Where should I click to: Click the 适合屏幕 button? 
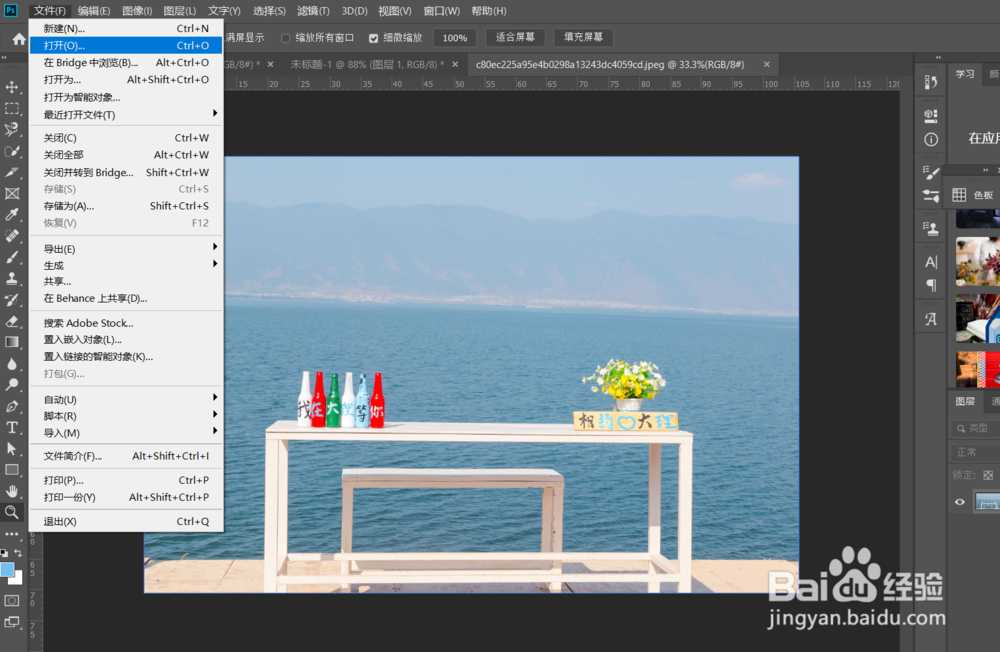[516, 37]
